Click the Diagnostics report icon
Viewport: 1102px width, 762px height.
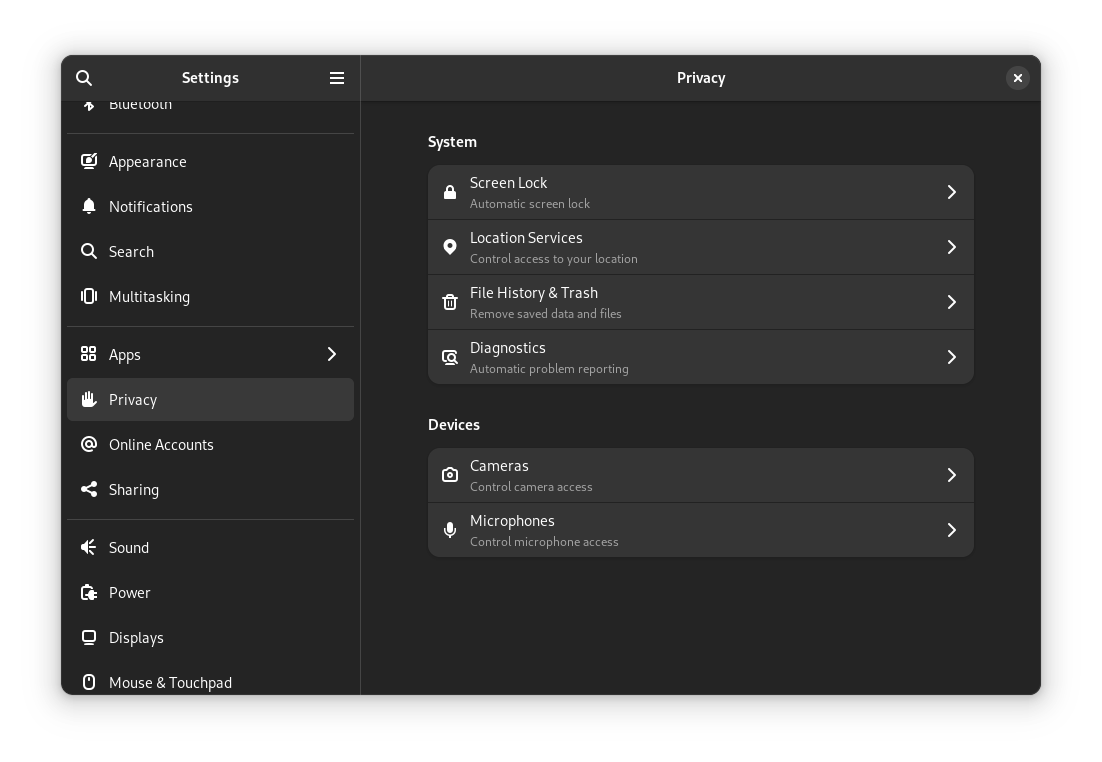point(450,356)
